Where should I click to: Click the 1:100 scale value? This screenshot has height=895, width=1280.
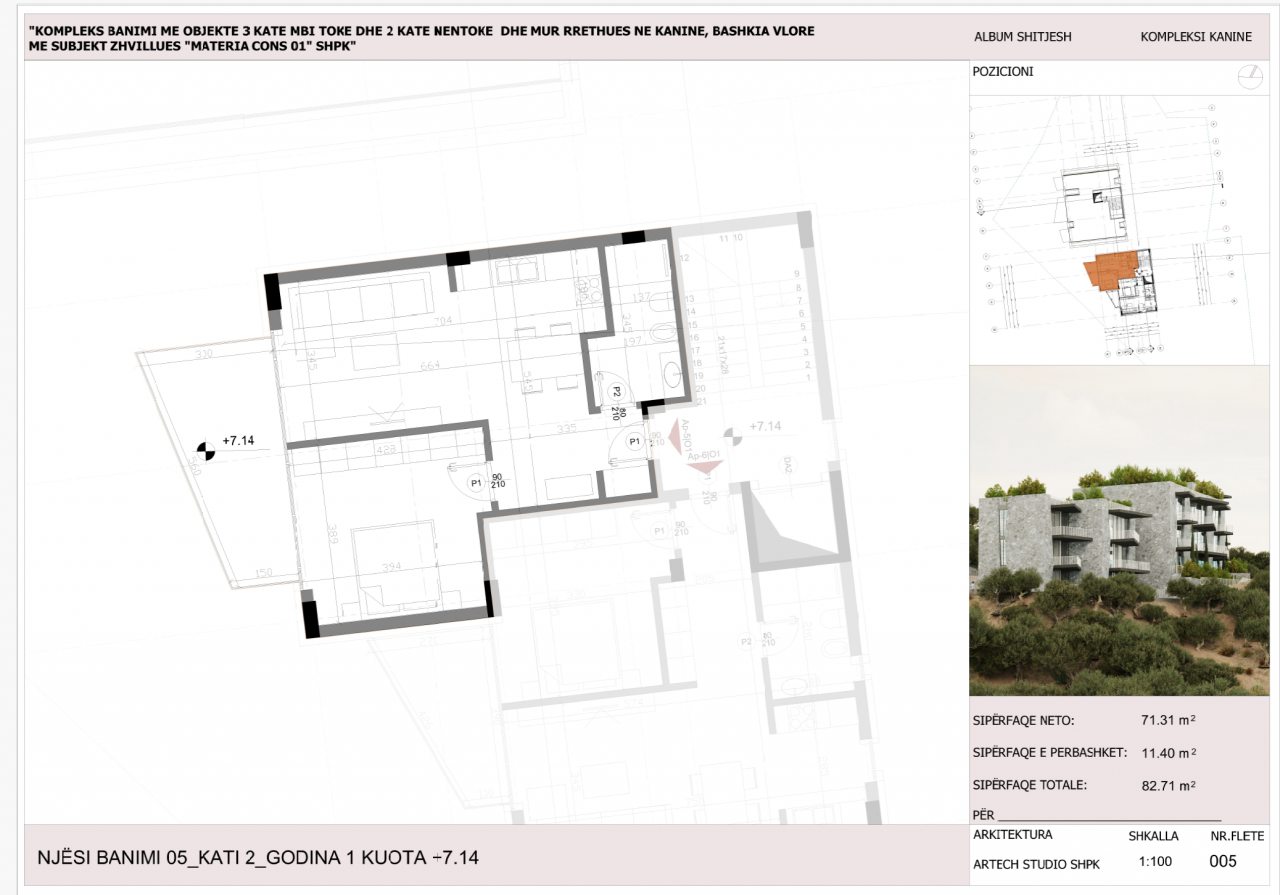pos(1156,861)
